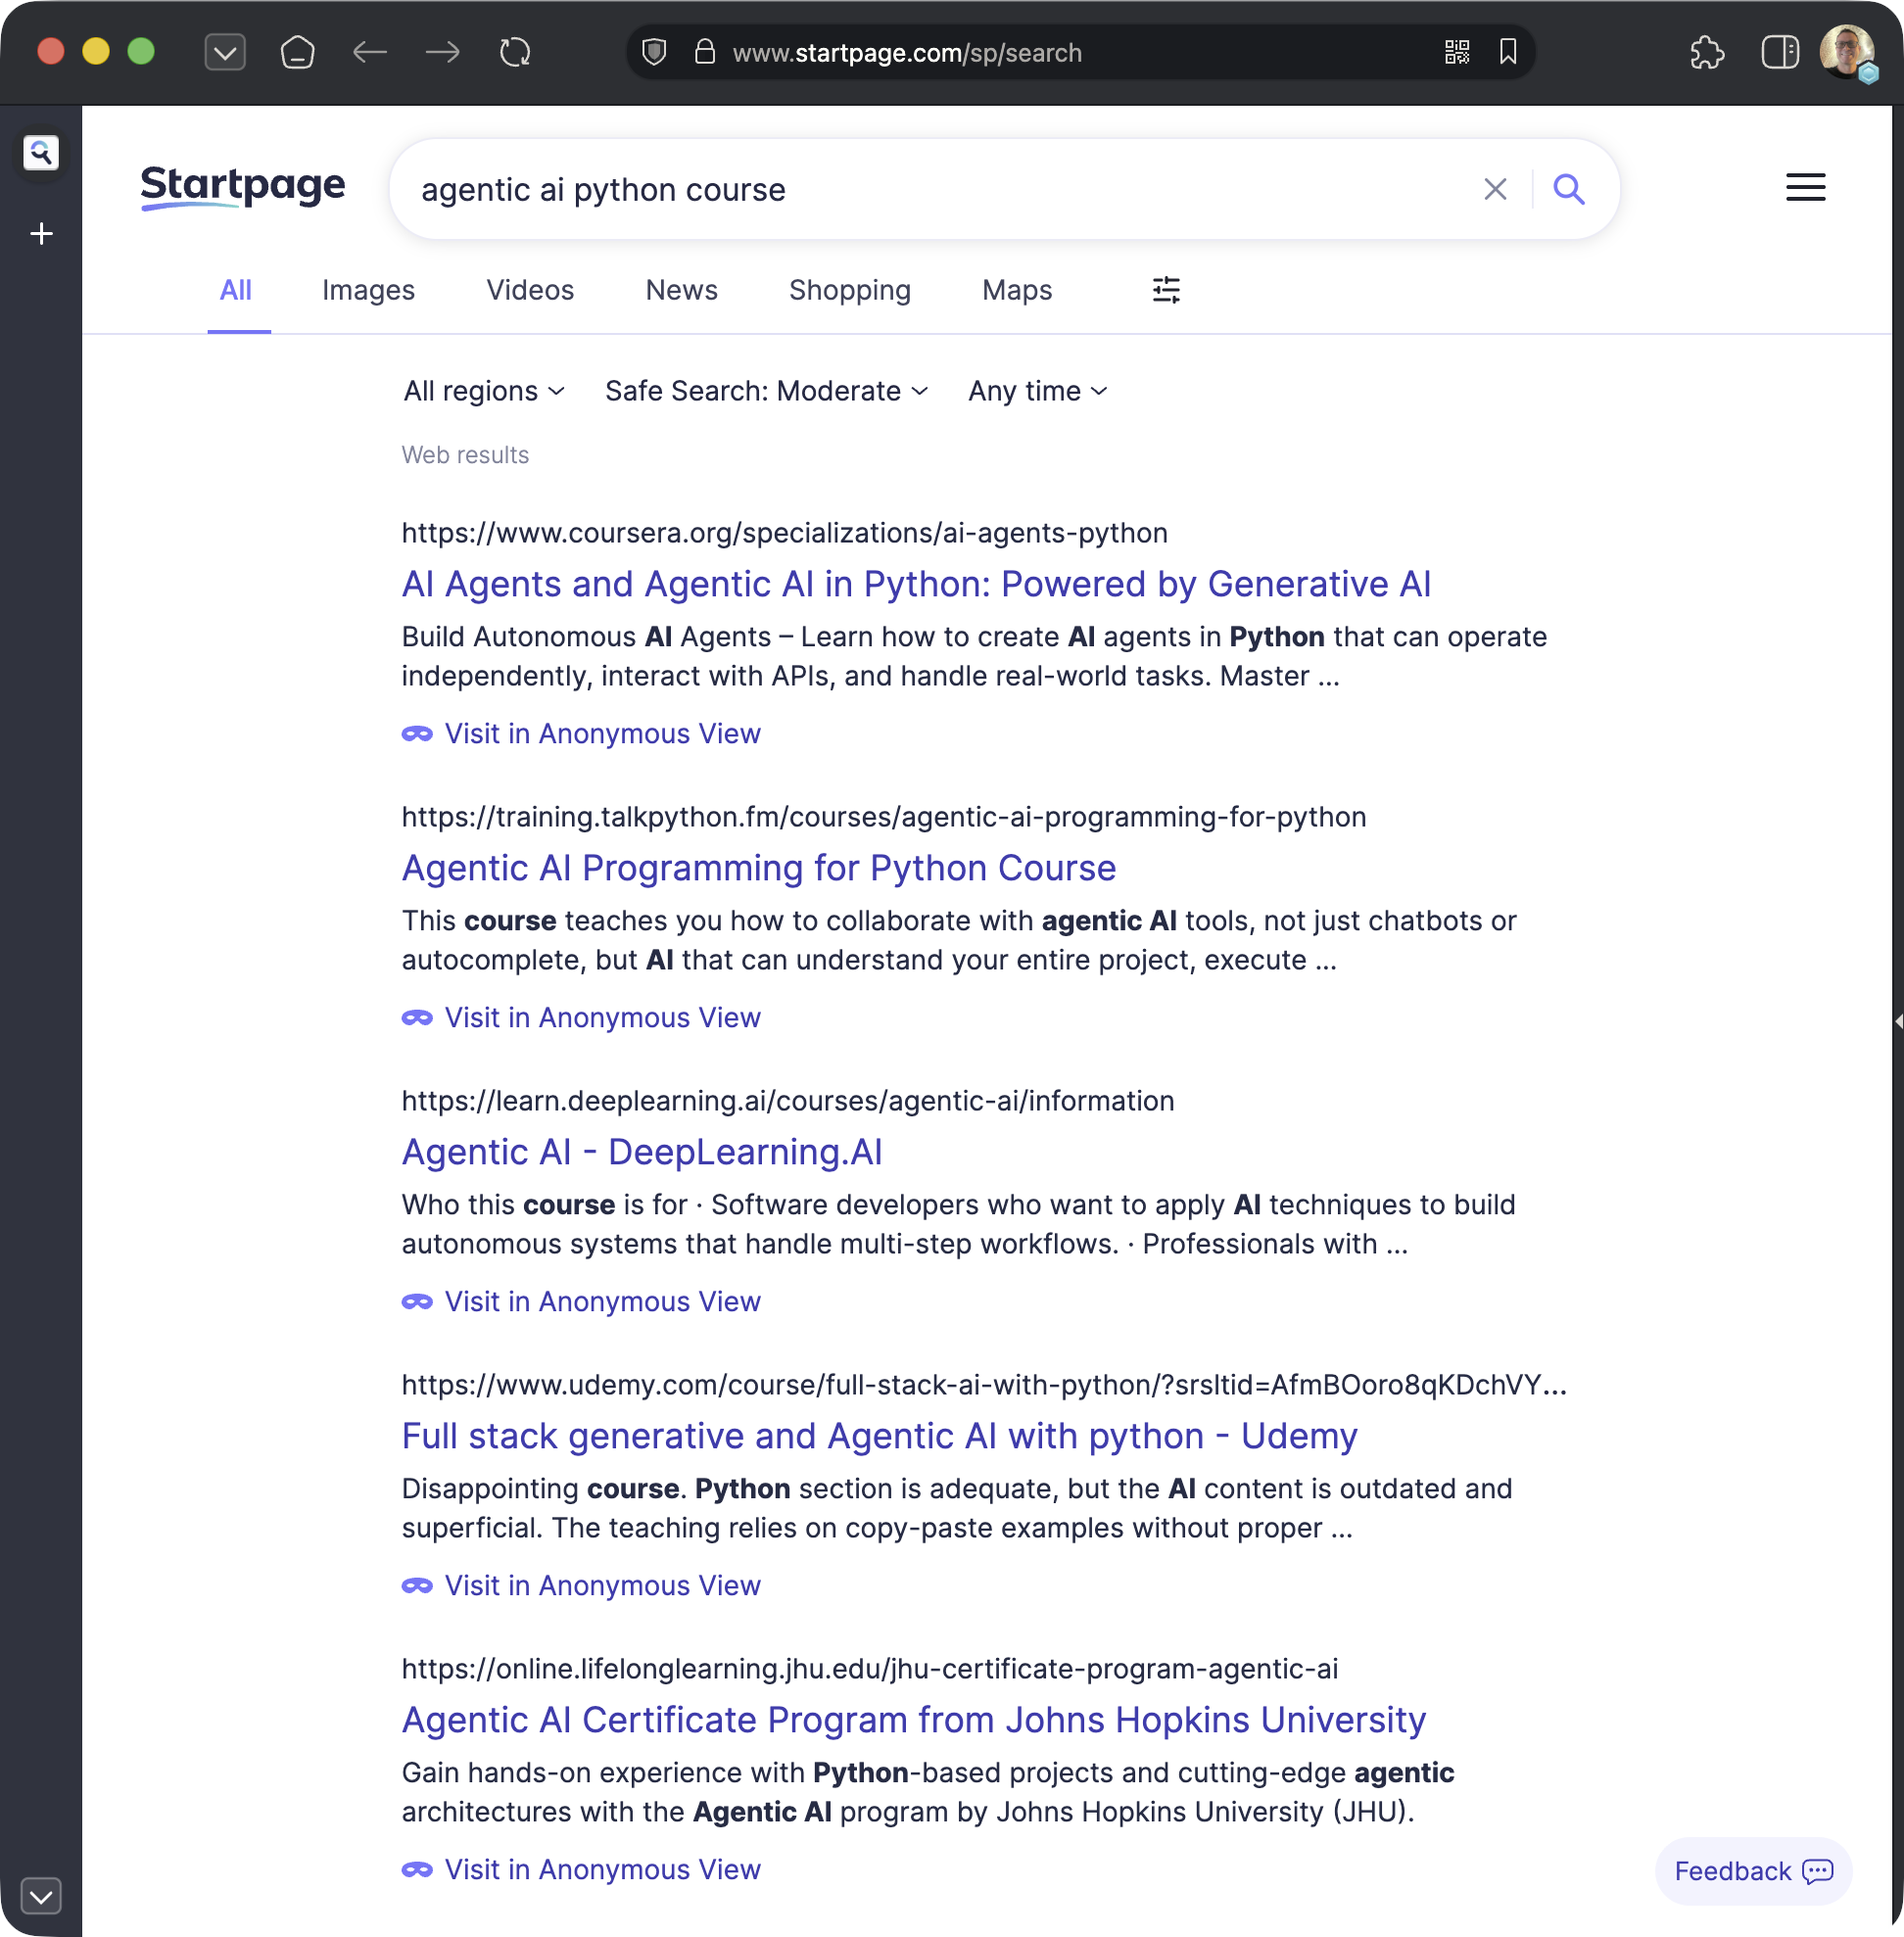Screen dimensions: 1904x1937
Task: Open the hamburger menu
Action: coord(1804,187)
